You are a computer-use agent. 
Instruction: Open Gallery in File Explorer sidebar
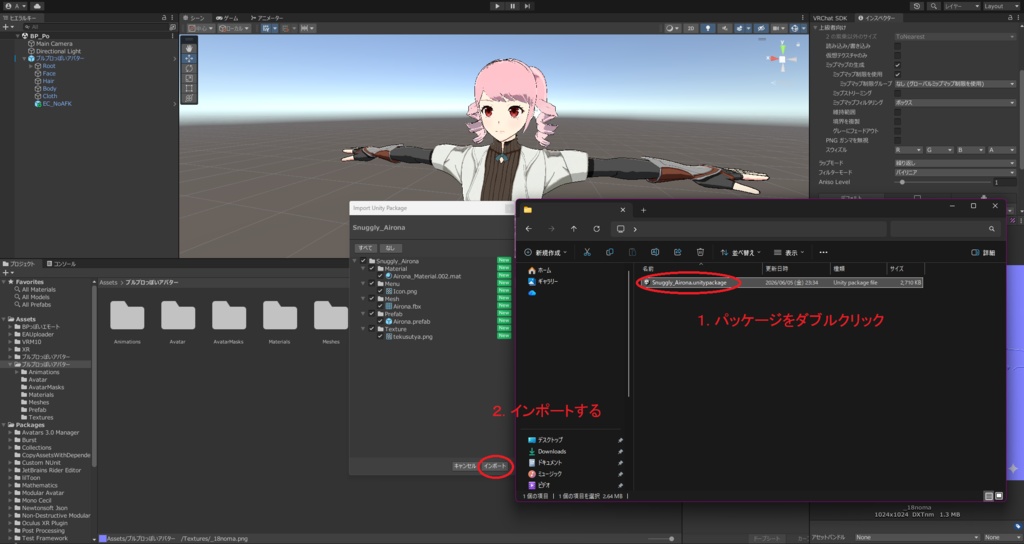point(543,281)
